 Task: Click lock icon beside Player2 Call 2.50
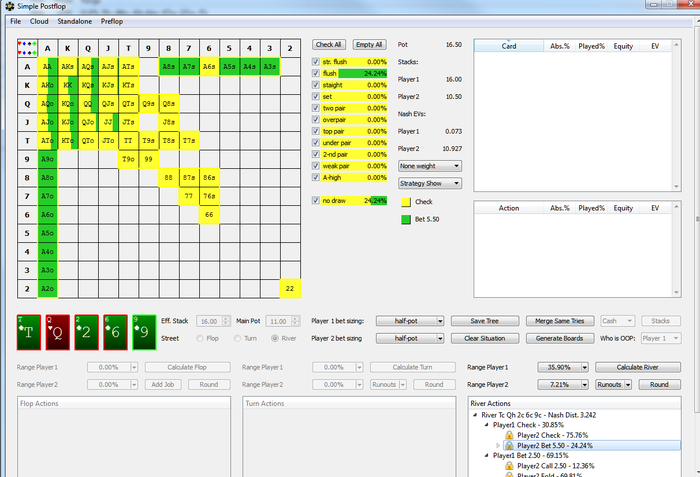point(509,466)
